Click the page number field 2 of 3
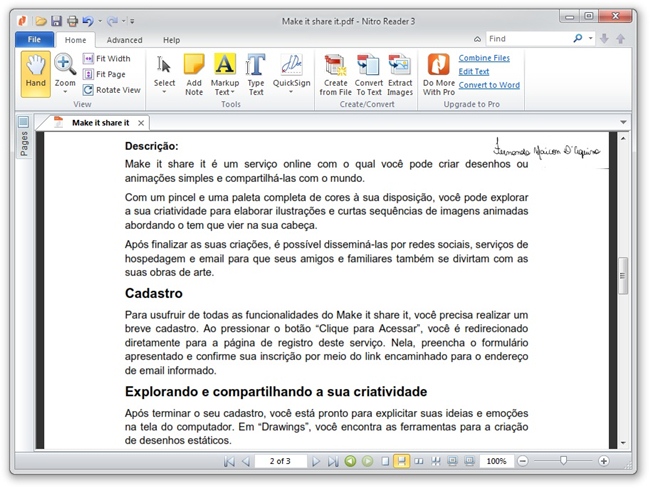The height and width of the screenshot is (488, 650). tap(281, 461)
